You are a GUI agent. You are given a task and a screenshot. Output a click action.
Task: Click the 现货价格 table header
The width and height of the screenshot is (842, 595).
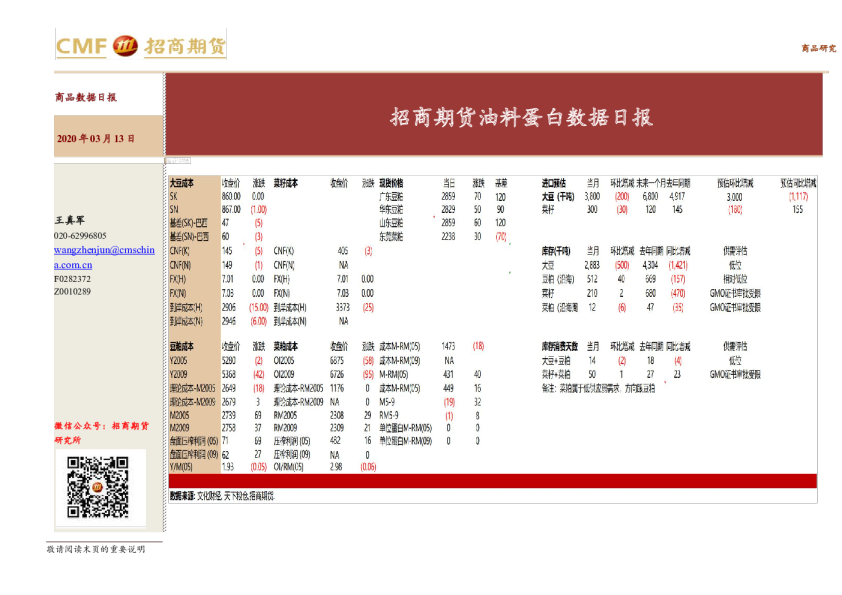(391, 183)
